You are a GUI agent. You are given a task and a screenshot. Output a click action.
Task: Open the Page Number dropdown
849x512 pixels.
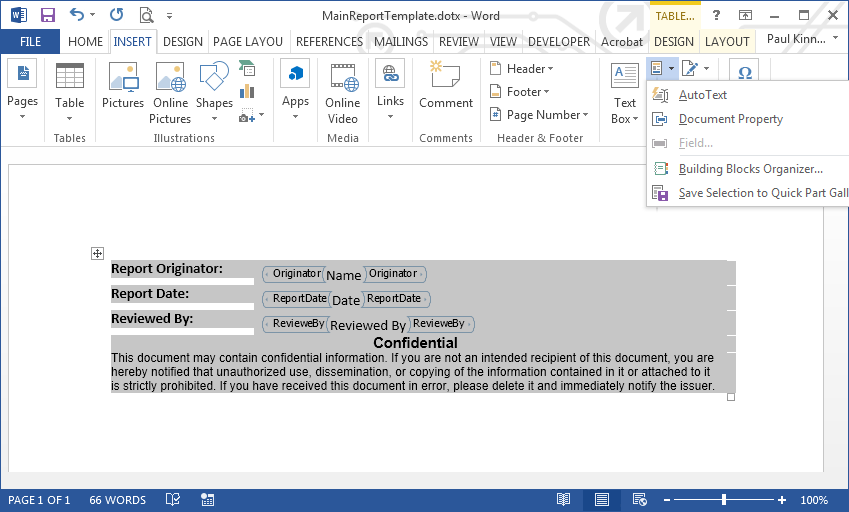pos(539,115)
